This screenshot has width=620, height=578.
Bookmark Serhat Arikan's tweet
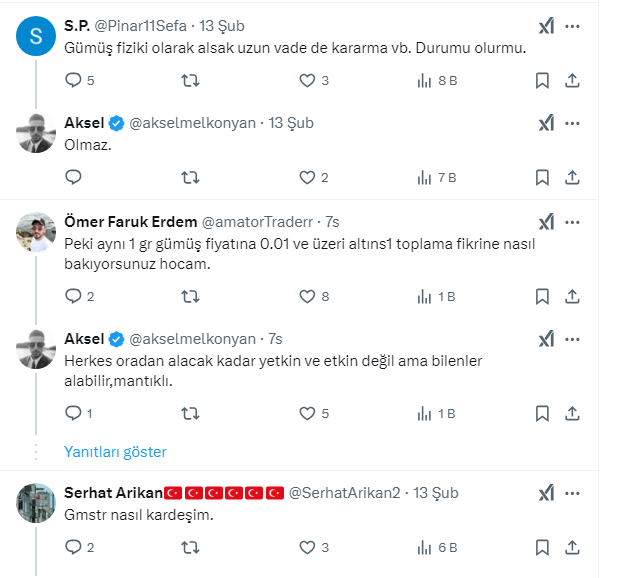(x=541, y=547)
